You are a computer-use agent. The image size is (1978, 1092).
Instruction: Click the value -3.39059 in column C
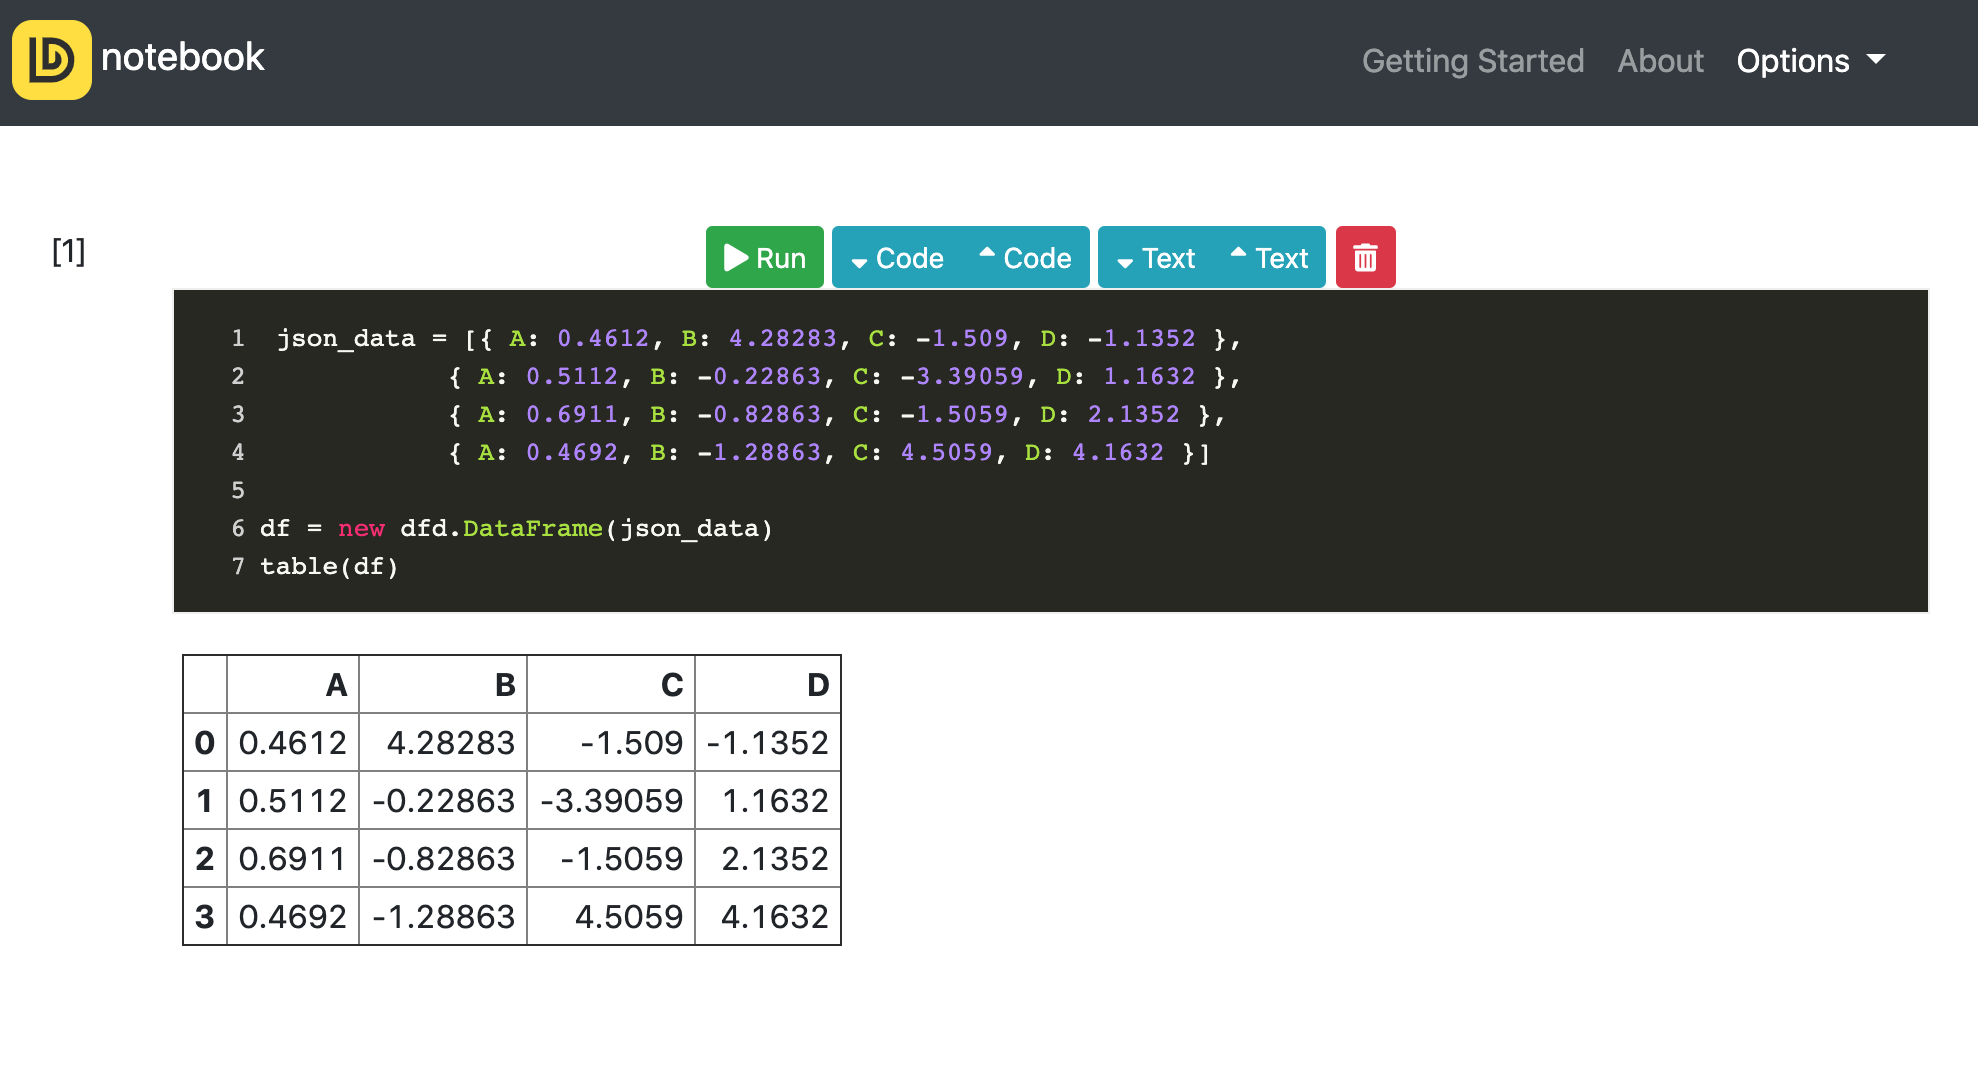pos(611,801)
